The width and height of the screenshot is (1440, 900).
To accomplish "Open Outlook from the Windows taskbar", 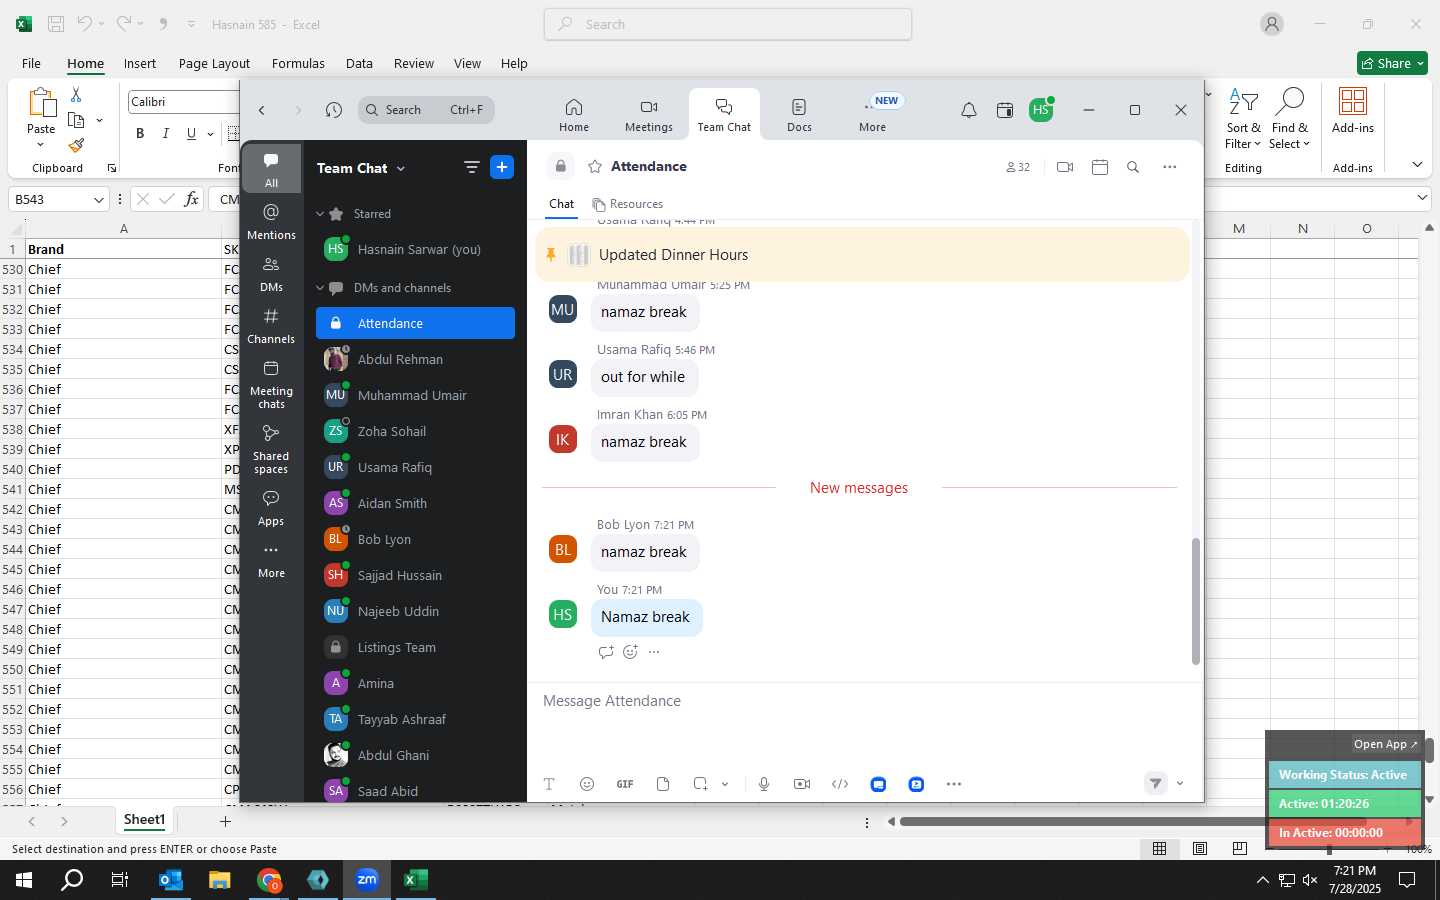I will tap(171, 880).
